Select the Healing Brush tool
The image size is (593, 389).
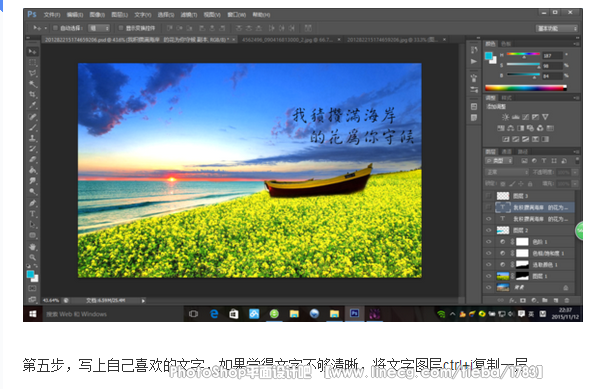click(33, 117)
